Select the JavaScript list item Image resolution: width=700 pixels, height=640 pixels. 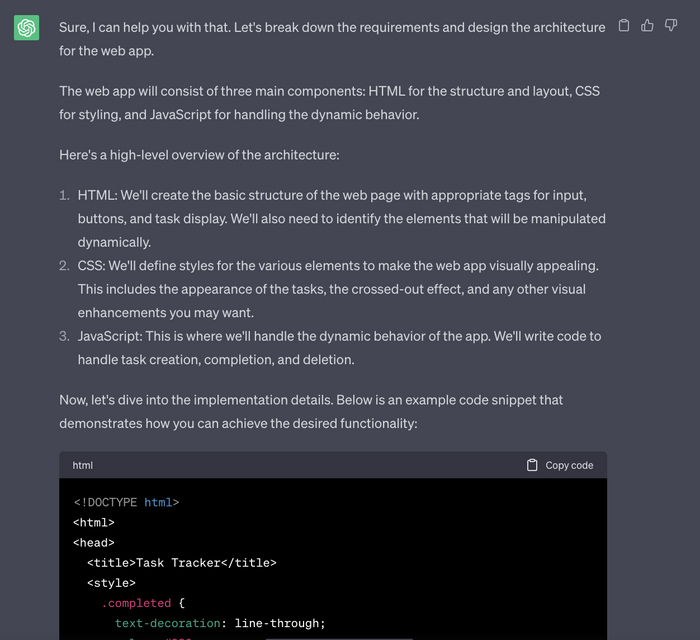point(338,347)
